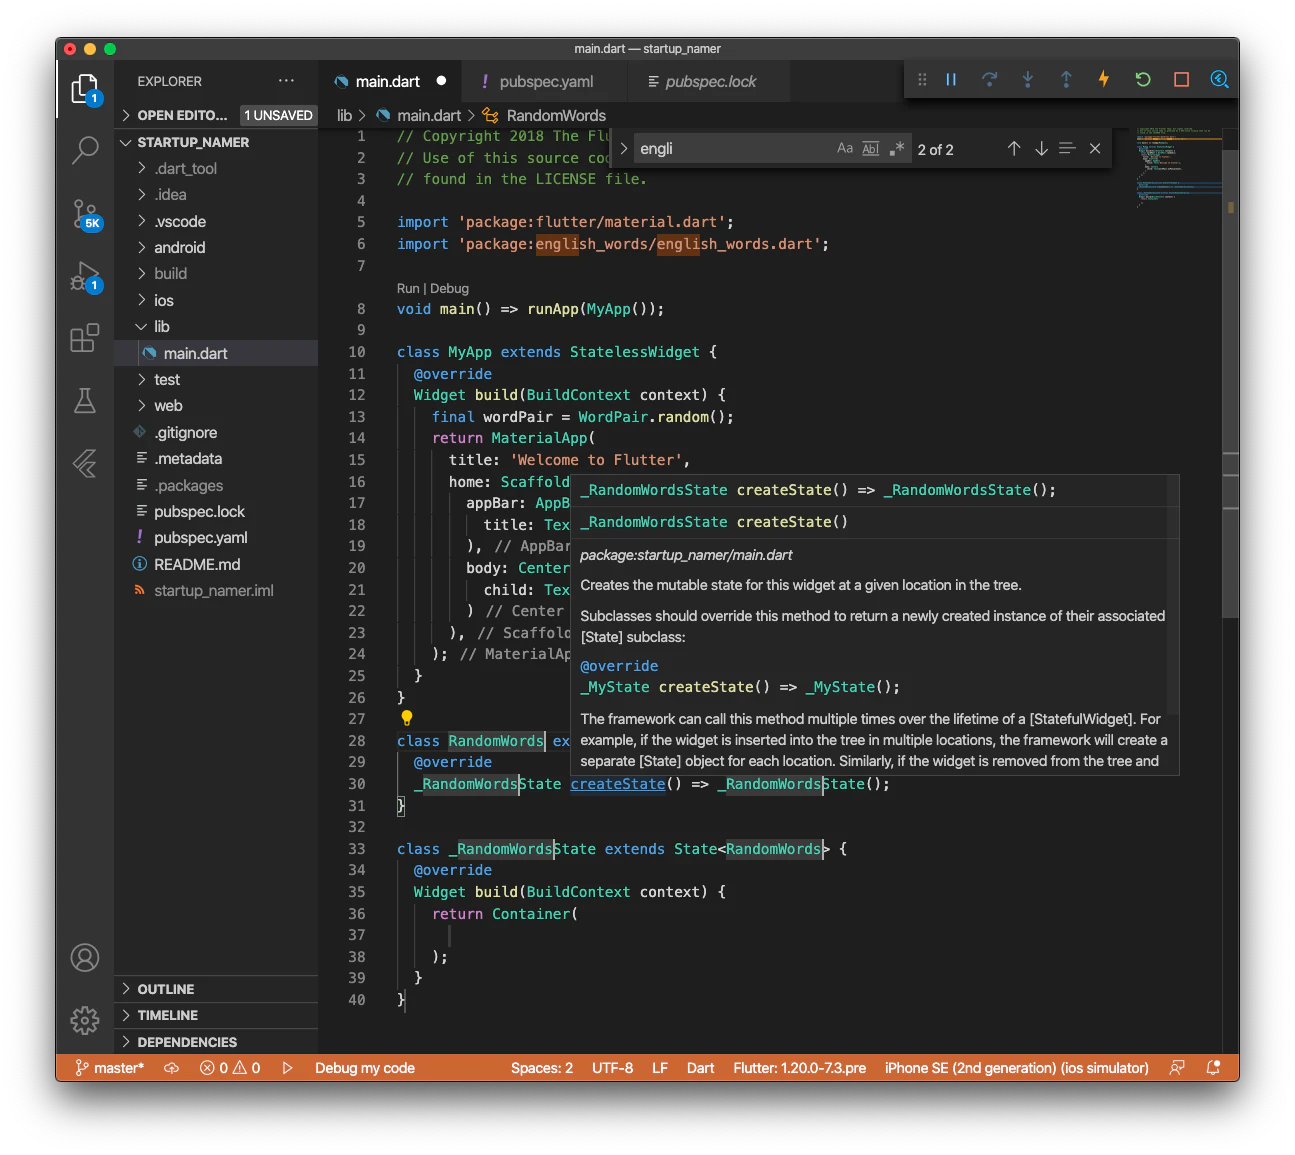Collapse the lib folder
This screenshot has width=1295, height=1155.
[x=161, y=327]
